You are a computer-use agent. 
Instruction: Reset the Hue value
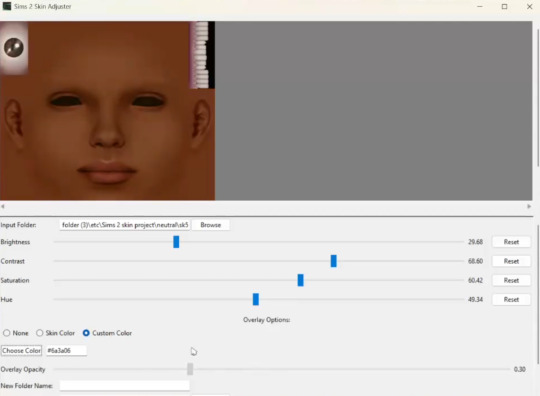(511, 300)
